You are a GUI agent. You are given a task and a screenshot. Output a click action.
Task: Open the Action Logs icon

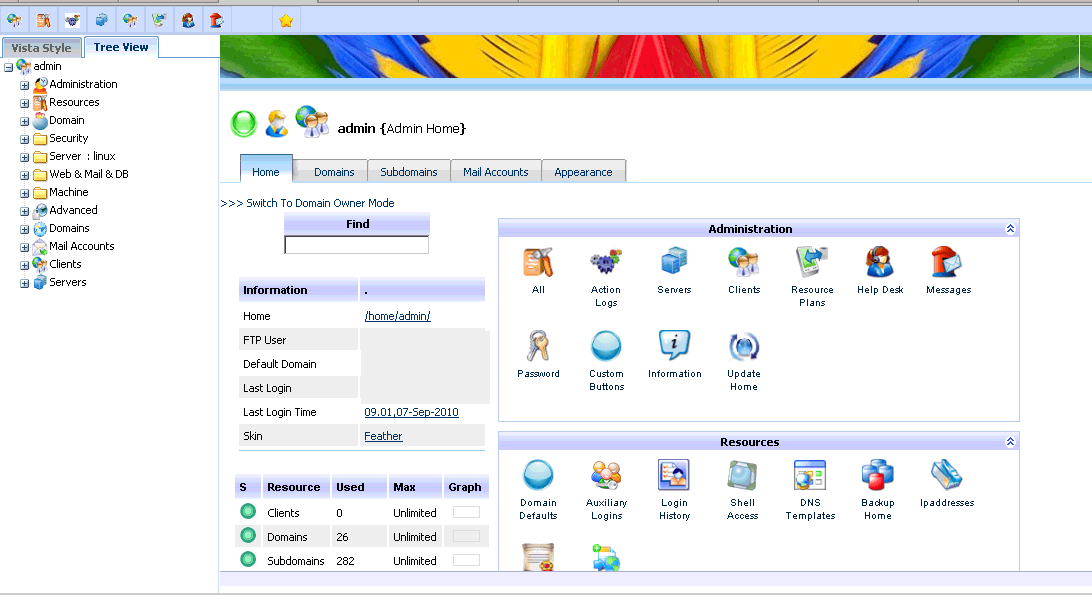tap(606, 263)
